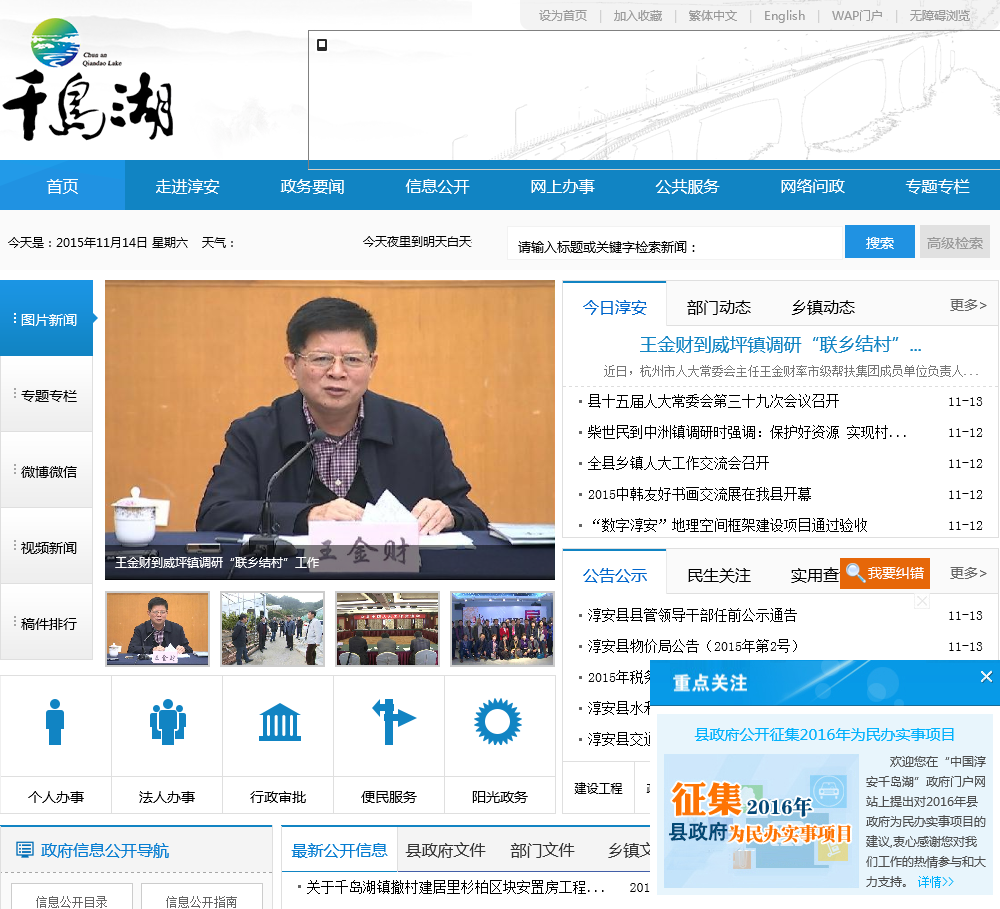The image size is (1000, 909).
Task: Switch to 部门文件 tab
Action: click(542, 850)
